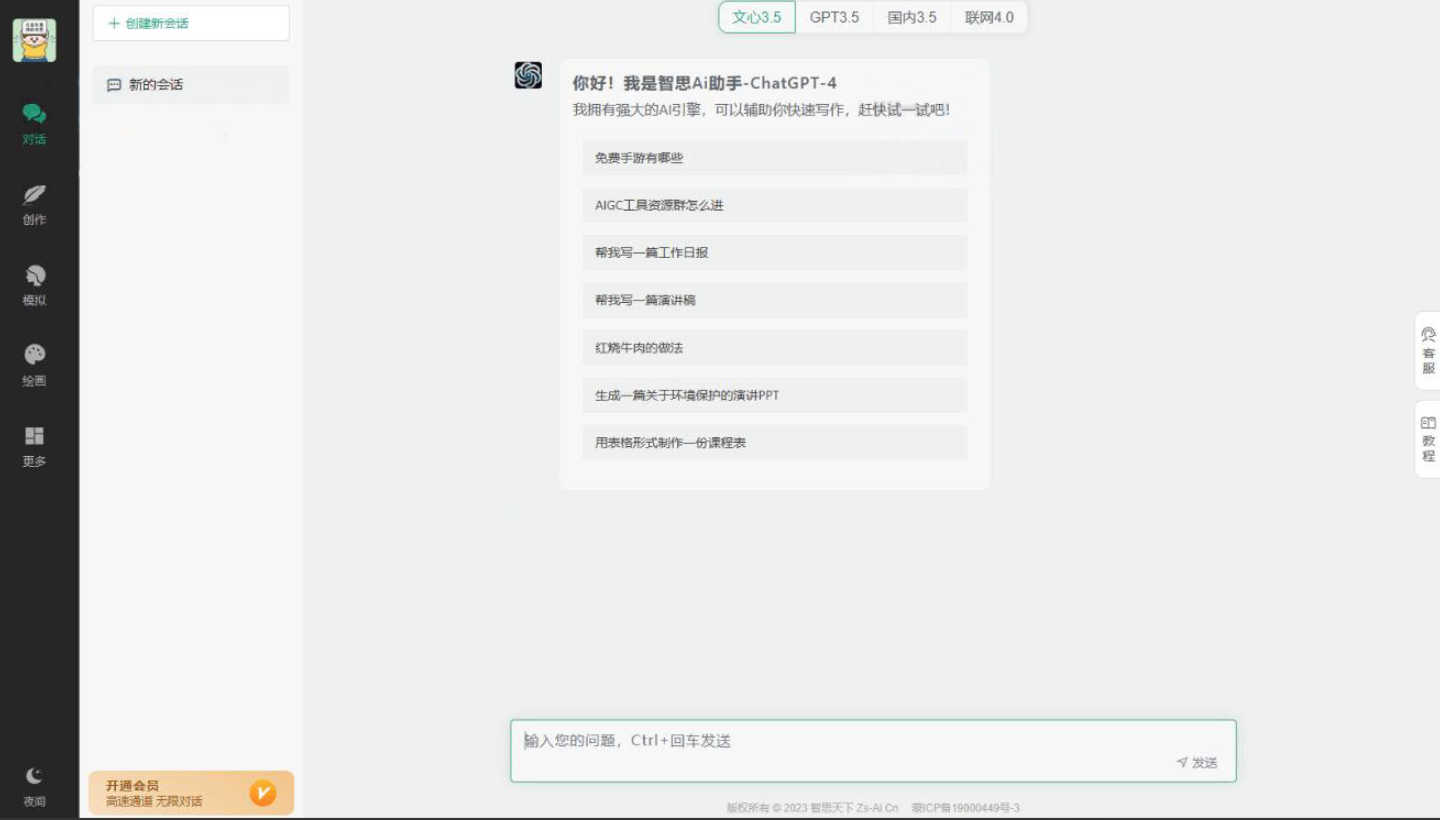Click the 开通会员 membership banner

tap(191, 793)
